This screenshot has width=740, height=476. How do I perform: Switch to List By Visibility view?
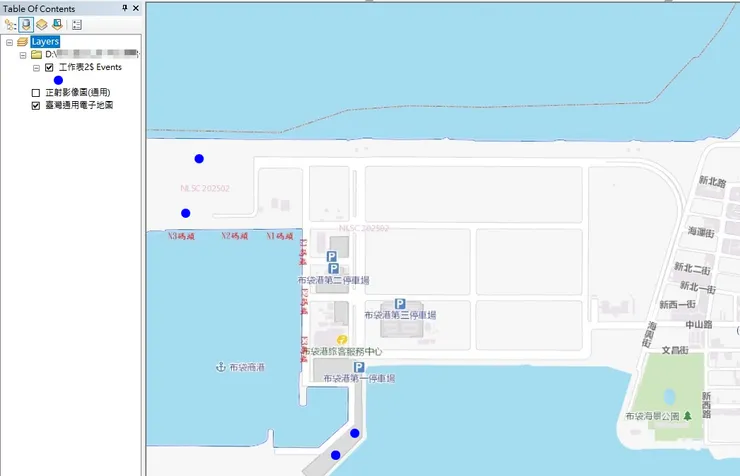(x=42, y=25)
